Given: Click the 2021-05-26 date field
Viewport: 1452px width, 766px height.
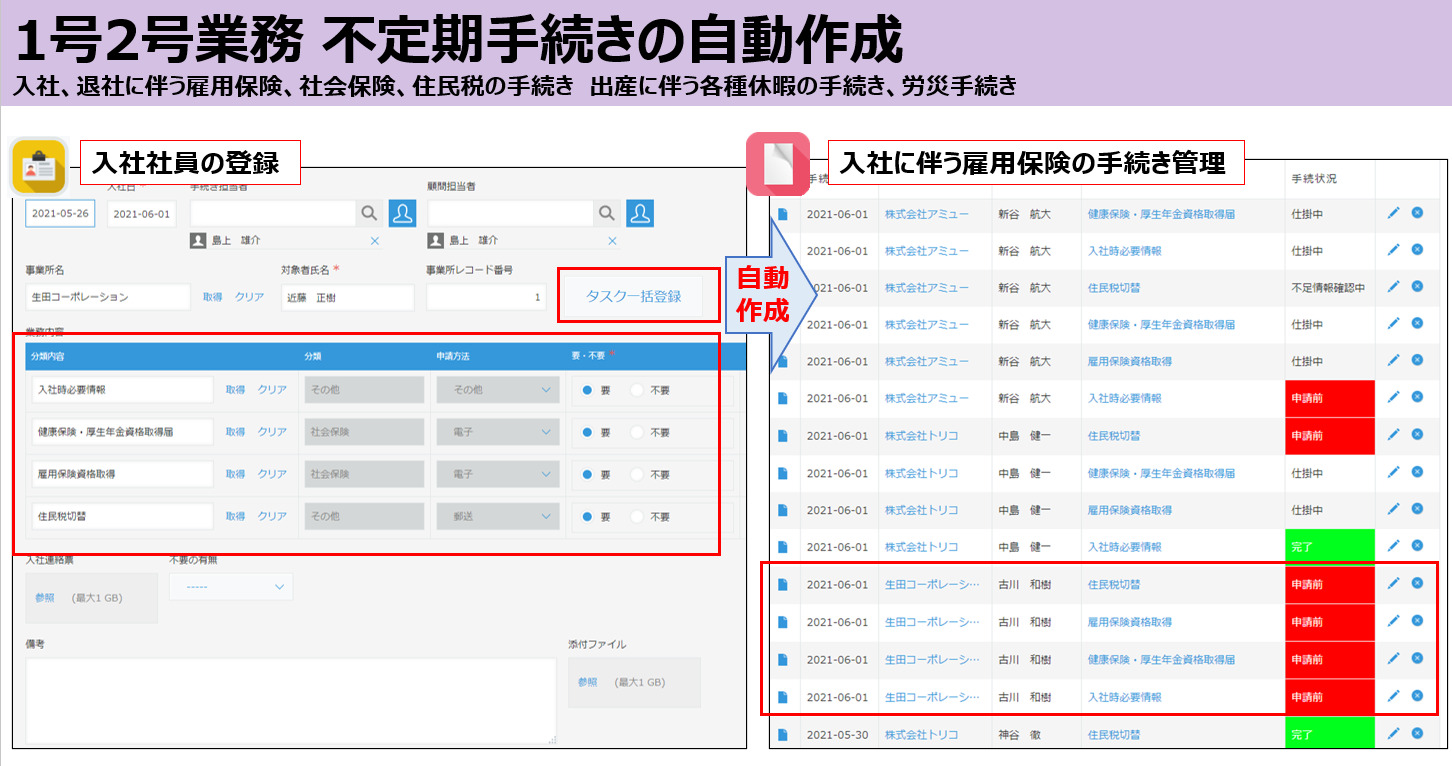Looking at the screenshot, I should point(60,214).
